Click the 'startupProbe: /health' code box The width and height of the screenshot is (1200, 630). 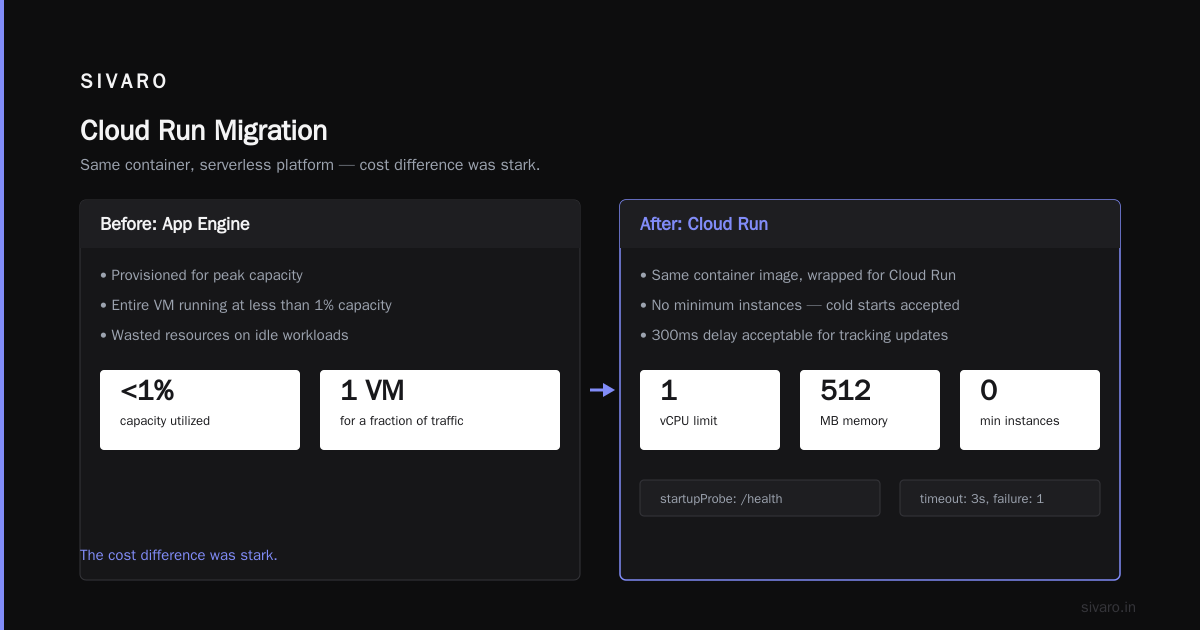[x=760, y=498]
